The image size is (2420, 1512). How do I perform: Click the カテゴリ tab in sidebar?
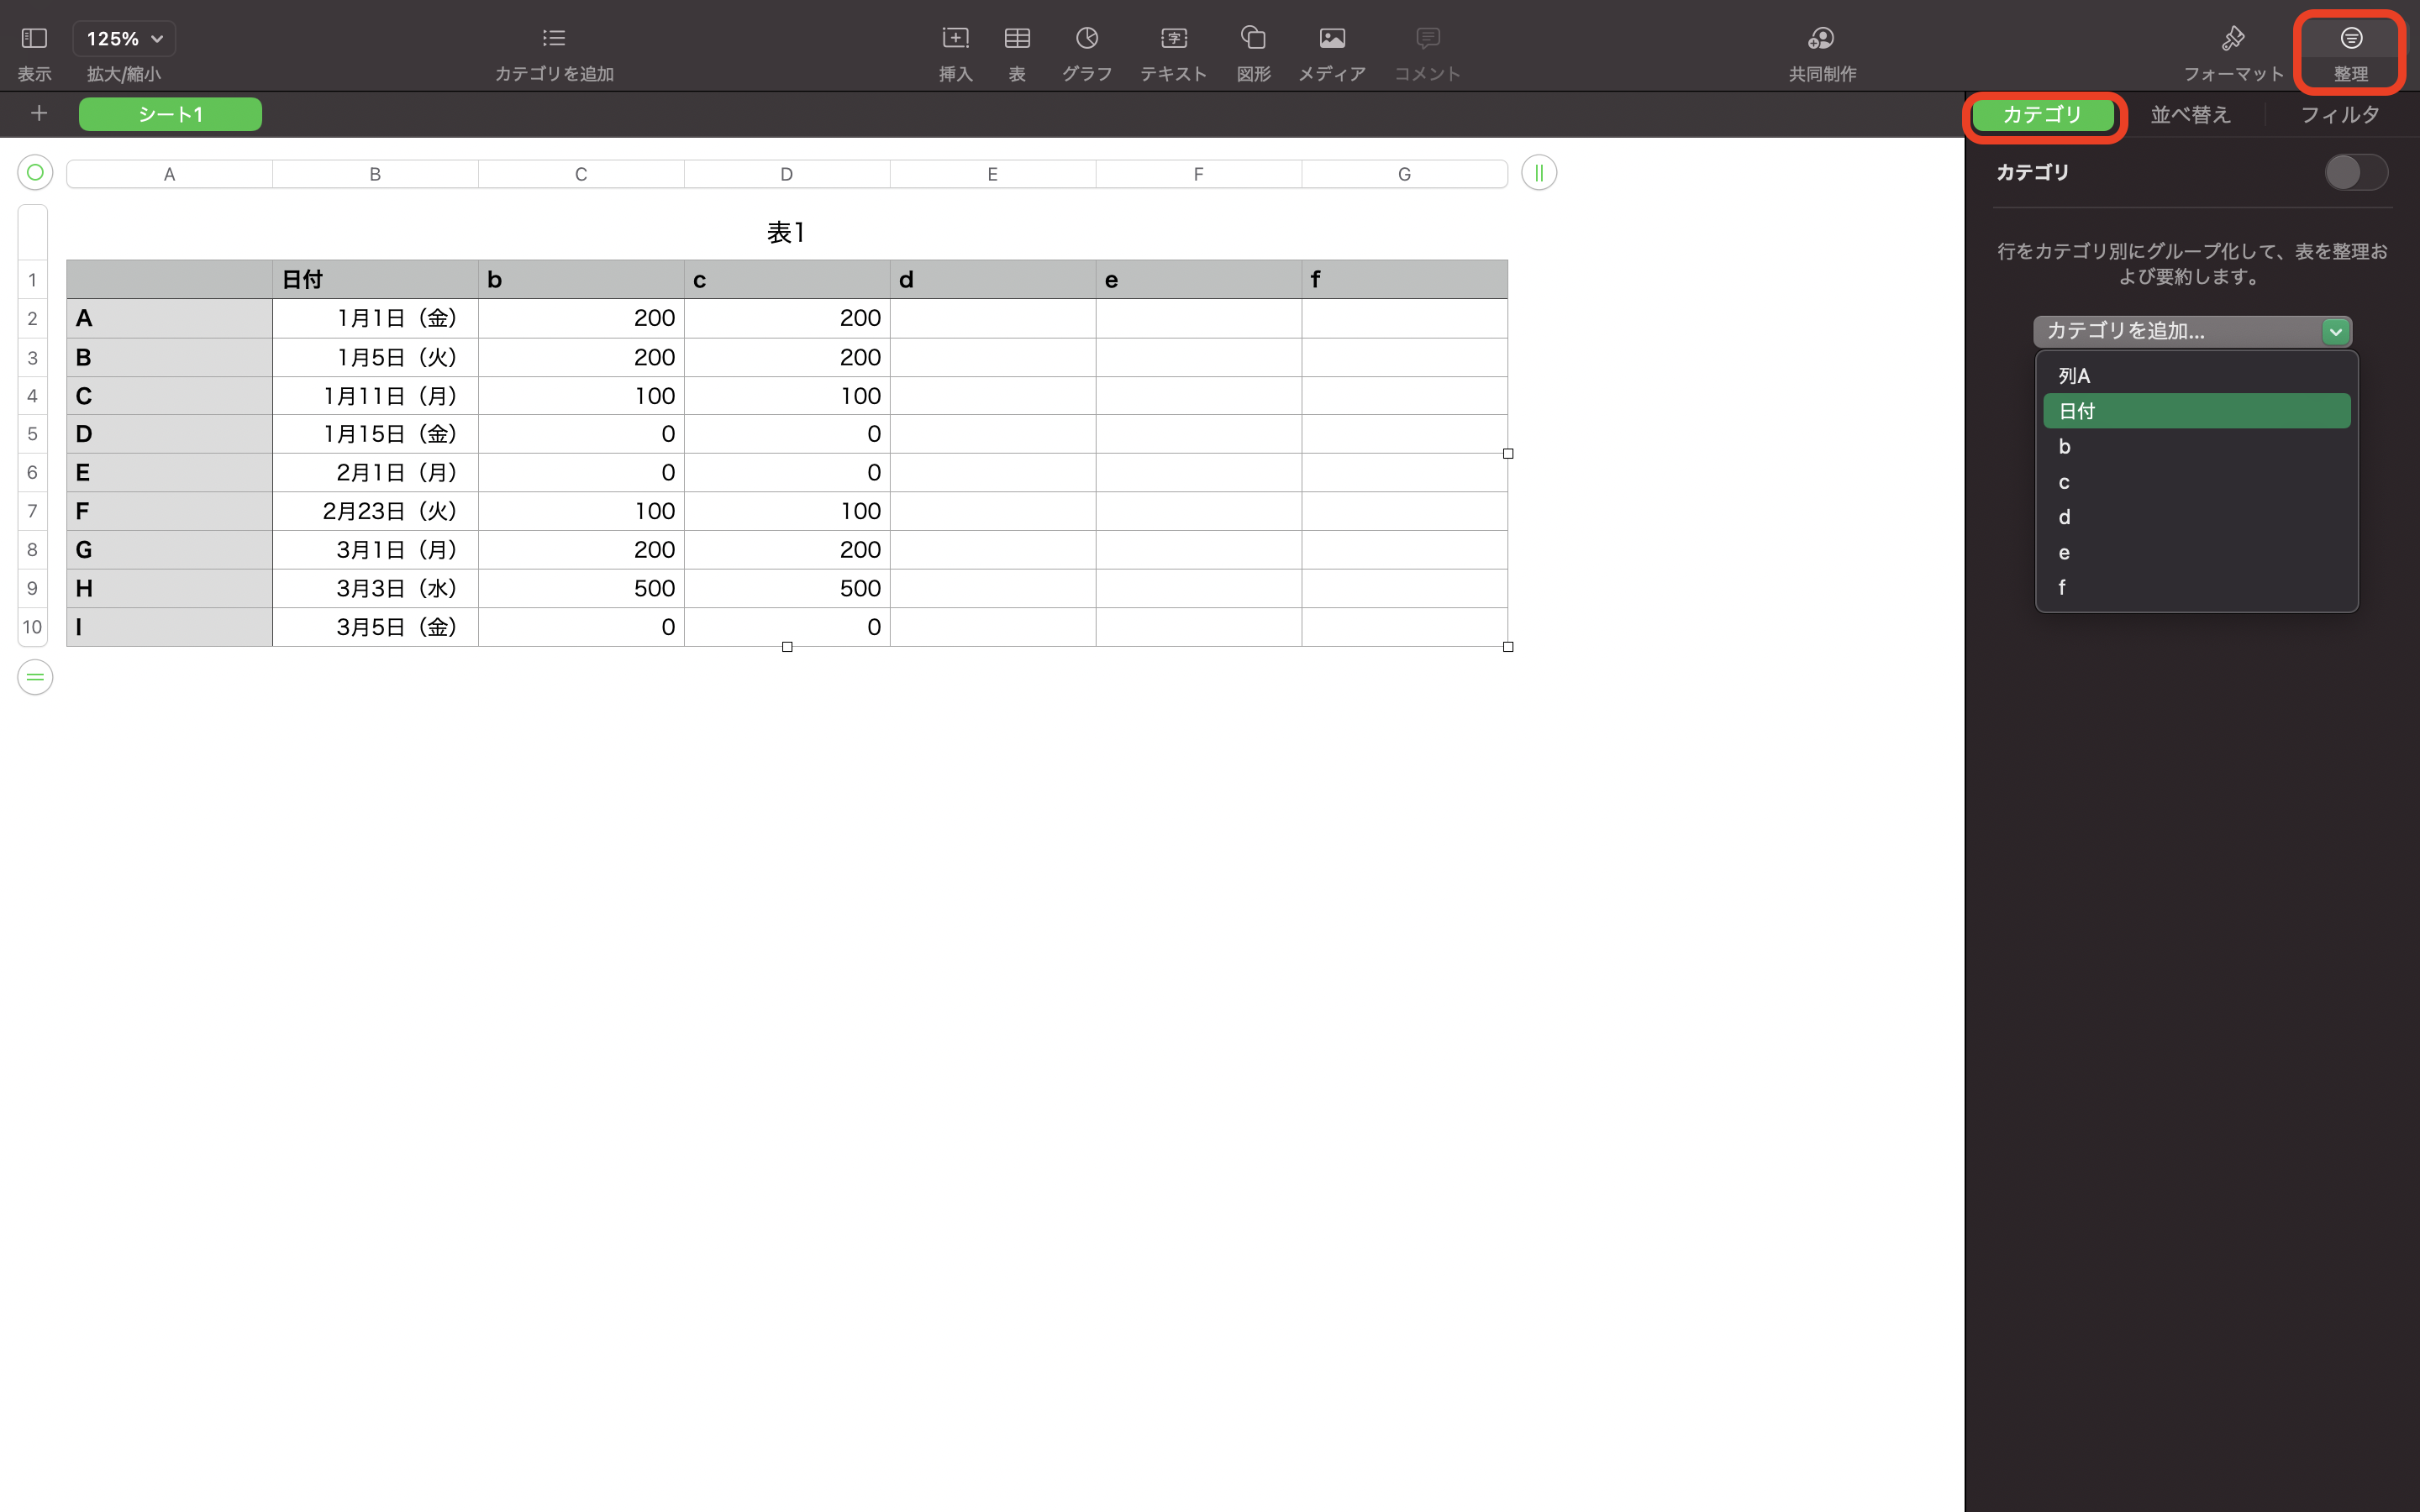coord(2042,113)
